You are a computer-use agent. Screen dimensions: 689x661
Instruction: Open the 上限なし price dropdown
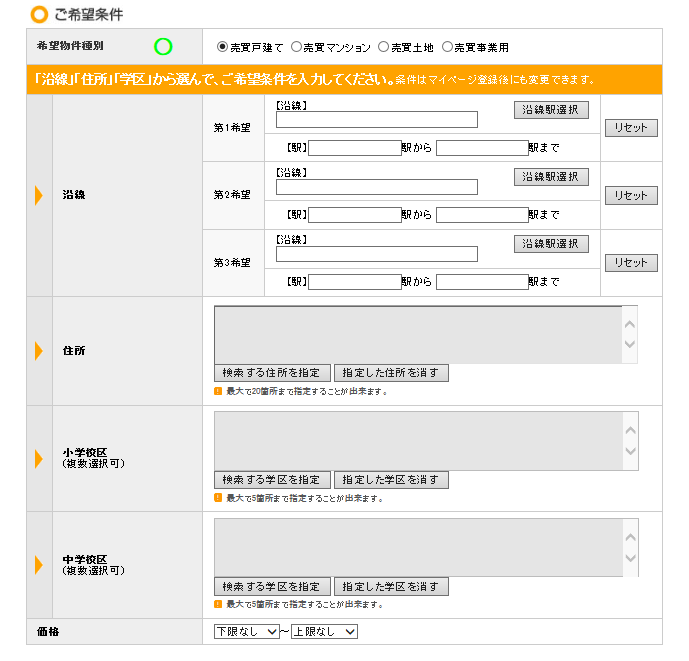[324, 631]
